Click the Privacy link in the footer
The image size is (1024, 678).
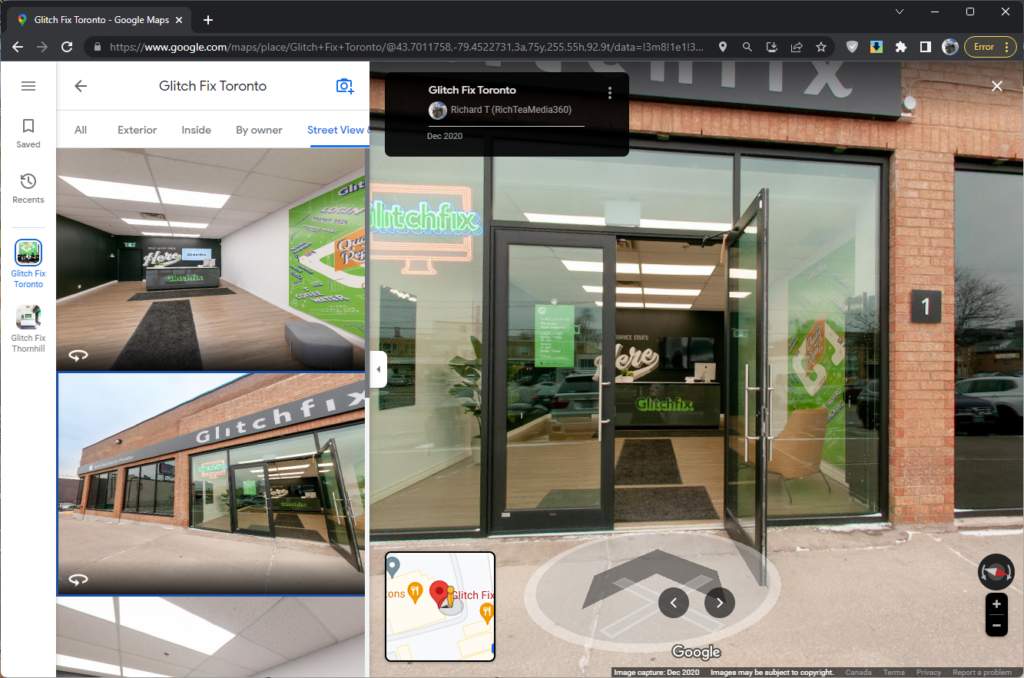[x=928, y=672]
